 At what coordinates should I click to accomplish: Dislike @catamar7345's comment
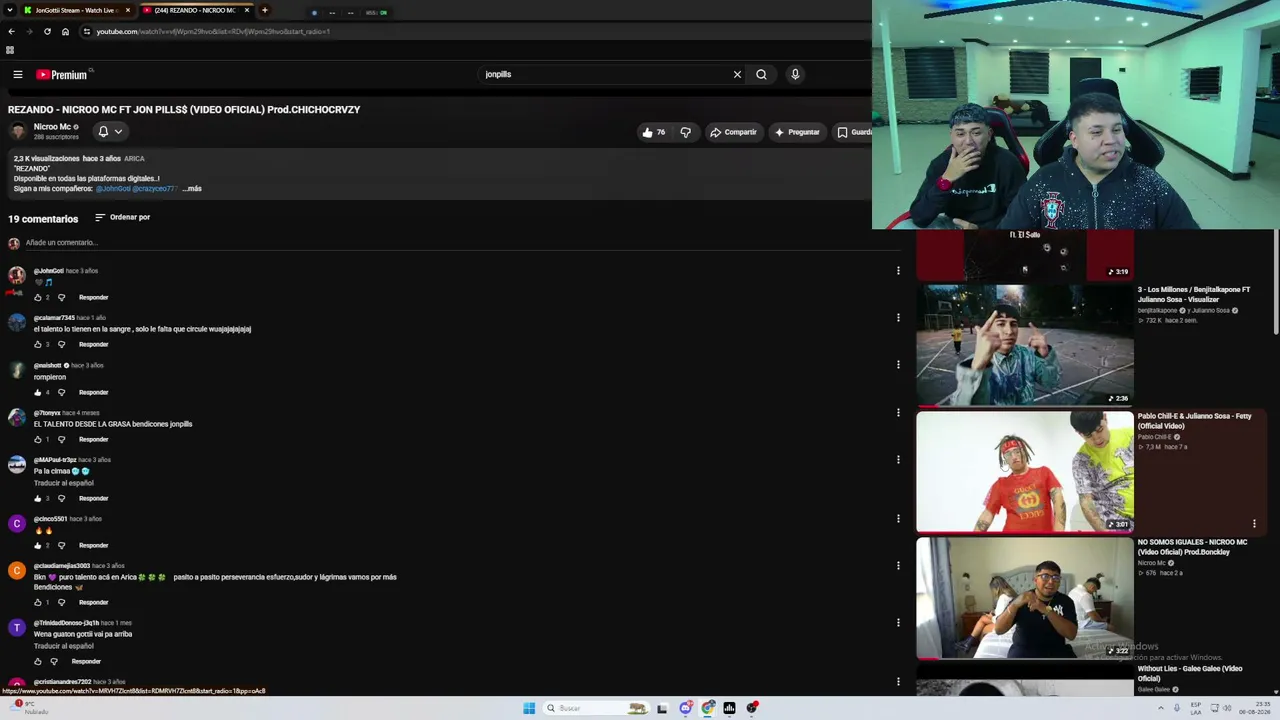pyautogui.click(x=61, y=344)
